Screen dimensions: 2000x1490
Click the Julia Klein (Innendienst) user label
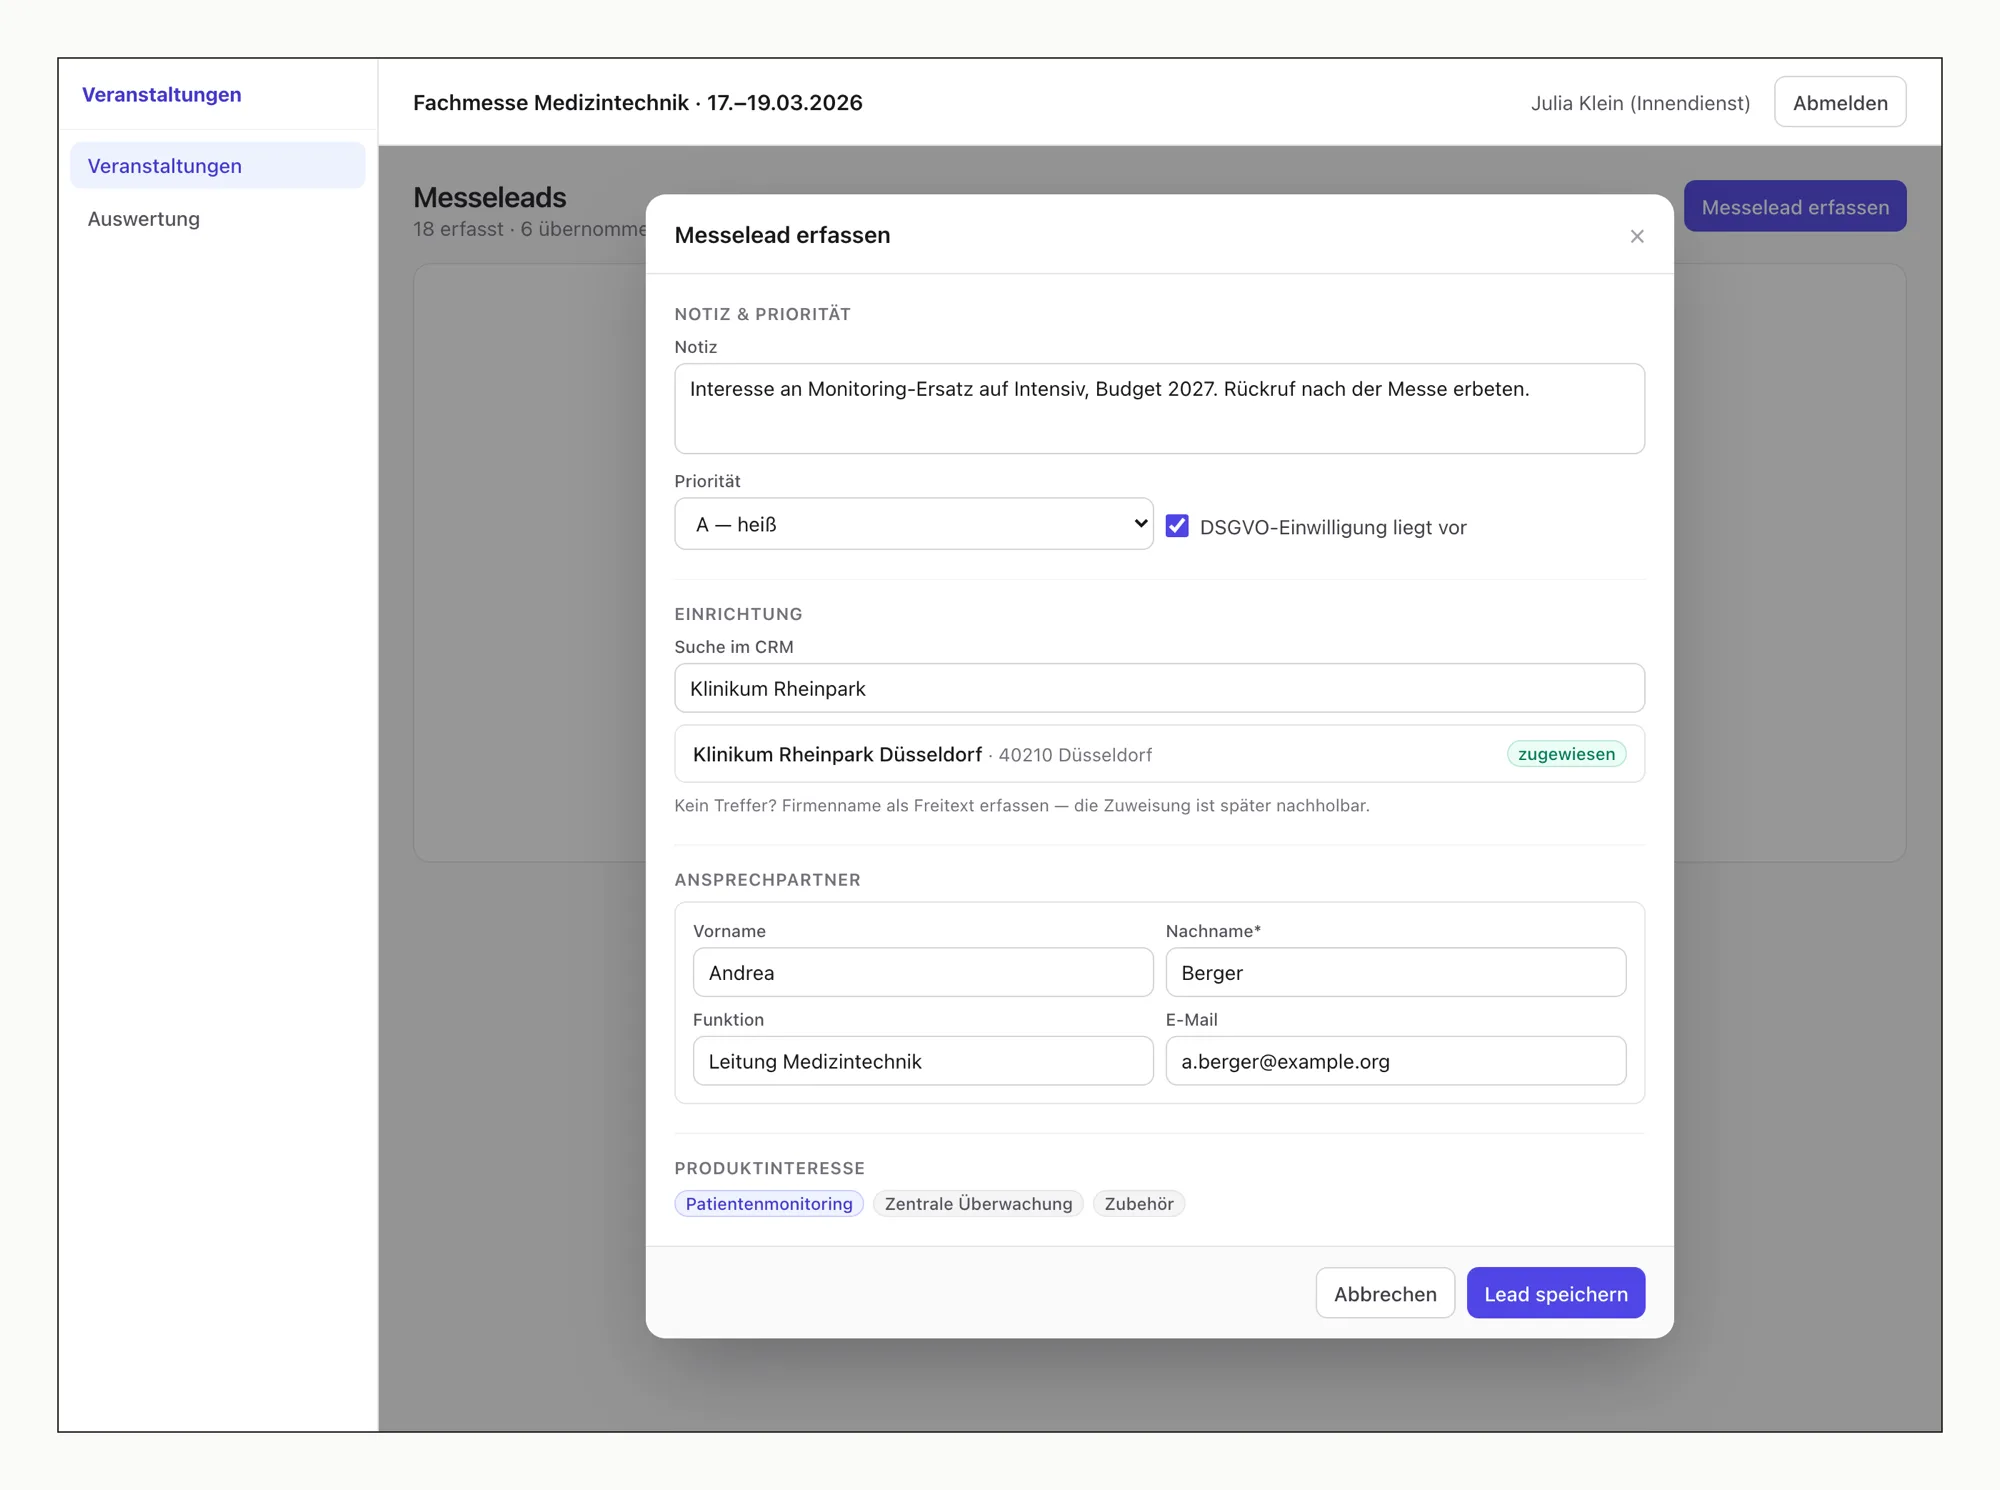pyautogui.click(x=1640, y=103)
